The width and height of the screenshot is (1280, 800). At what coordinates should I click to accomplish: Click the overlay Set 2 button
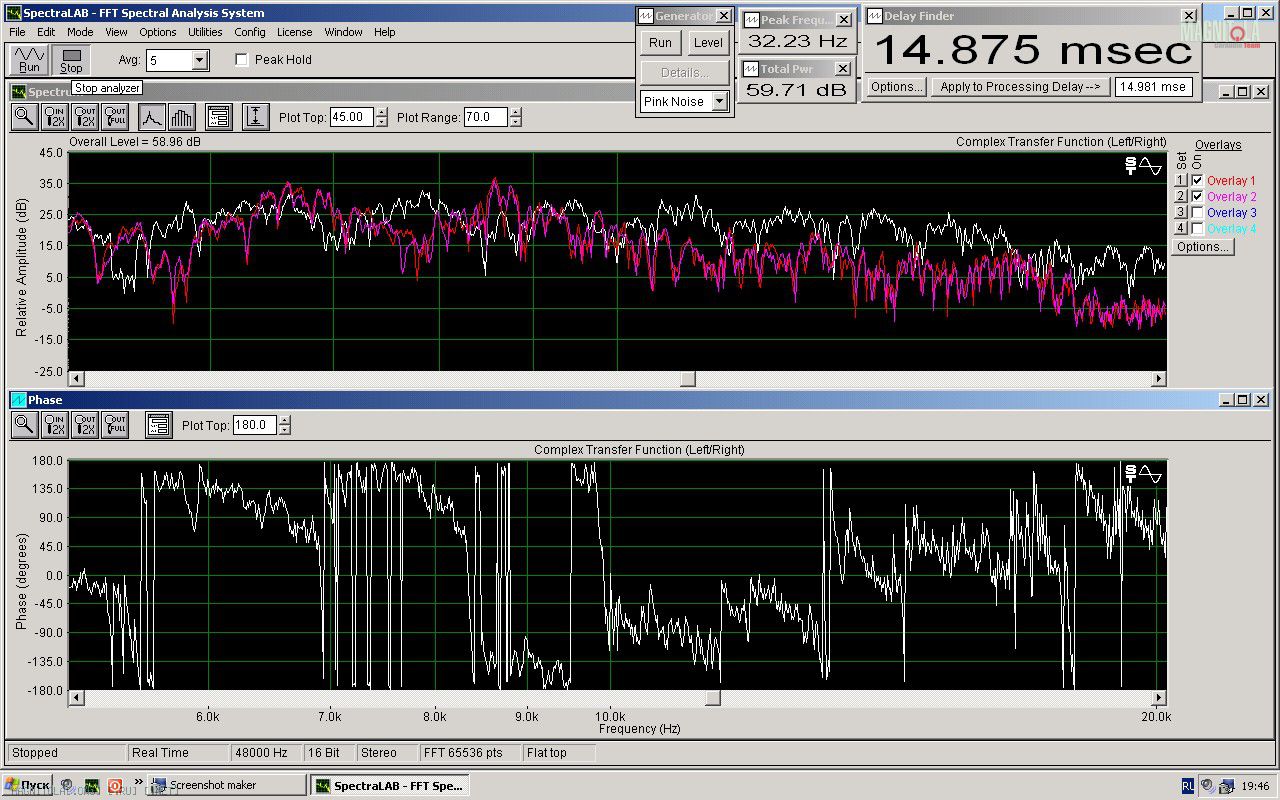1180,197
